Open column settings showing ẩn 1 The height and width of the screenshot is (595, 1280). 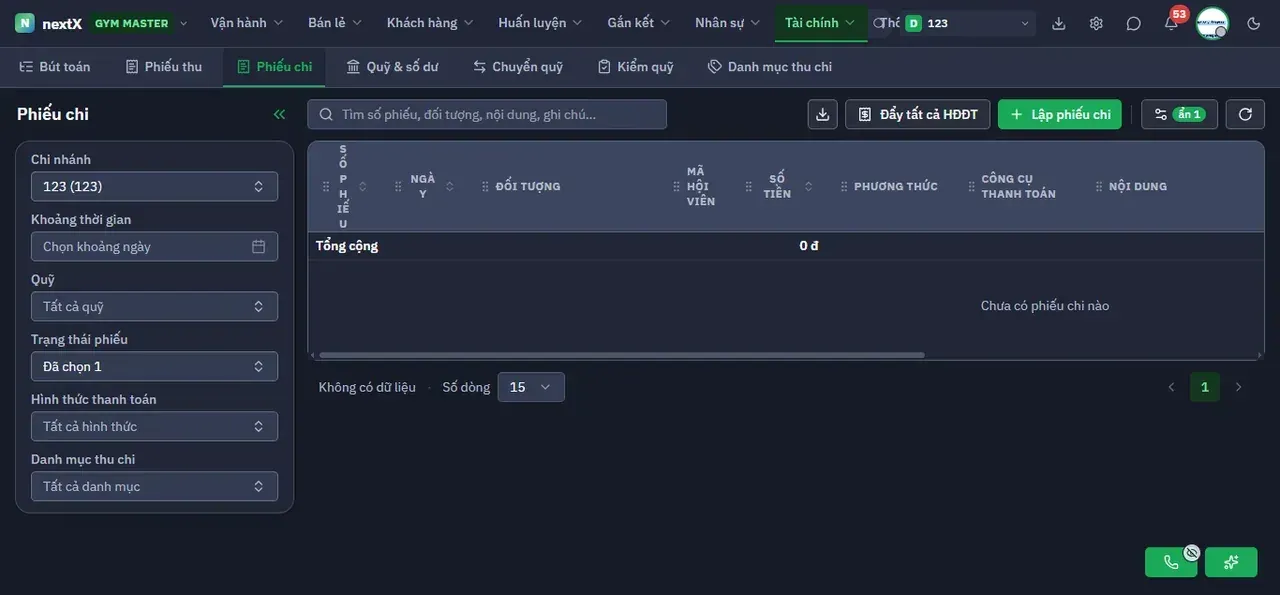pyautogui.click(x=1179, y=114)
